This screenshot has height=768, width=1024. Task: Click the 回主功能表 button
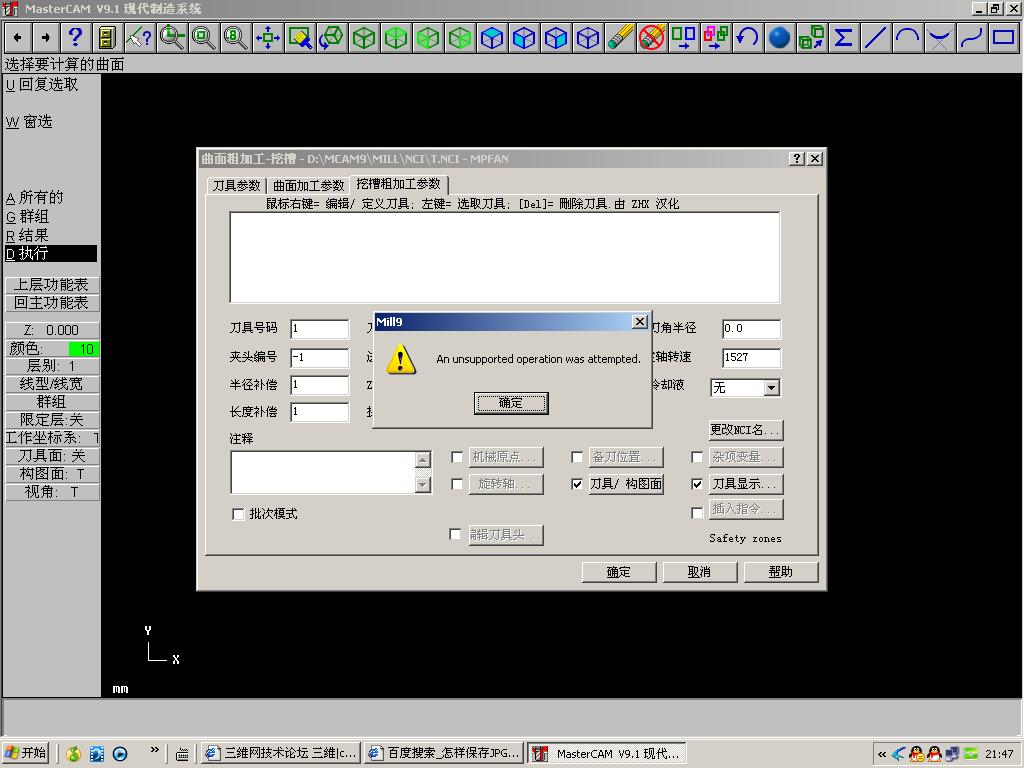pos(52,303)
